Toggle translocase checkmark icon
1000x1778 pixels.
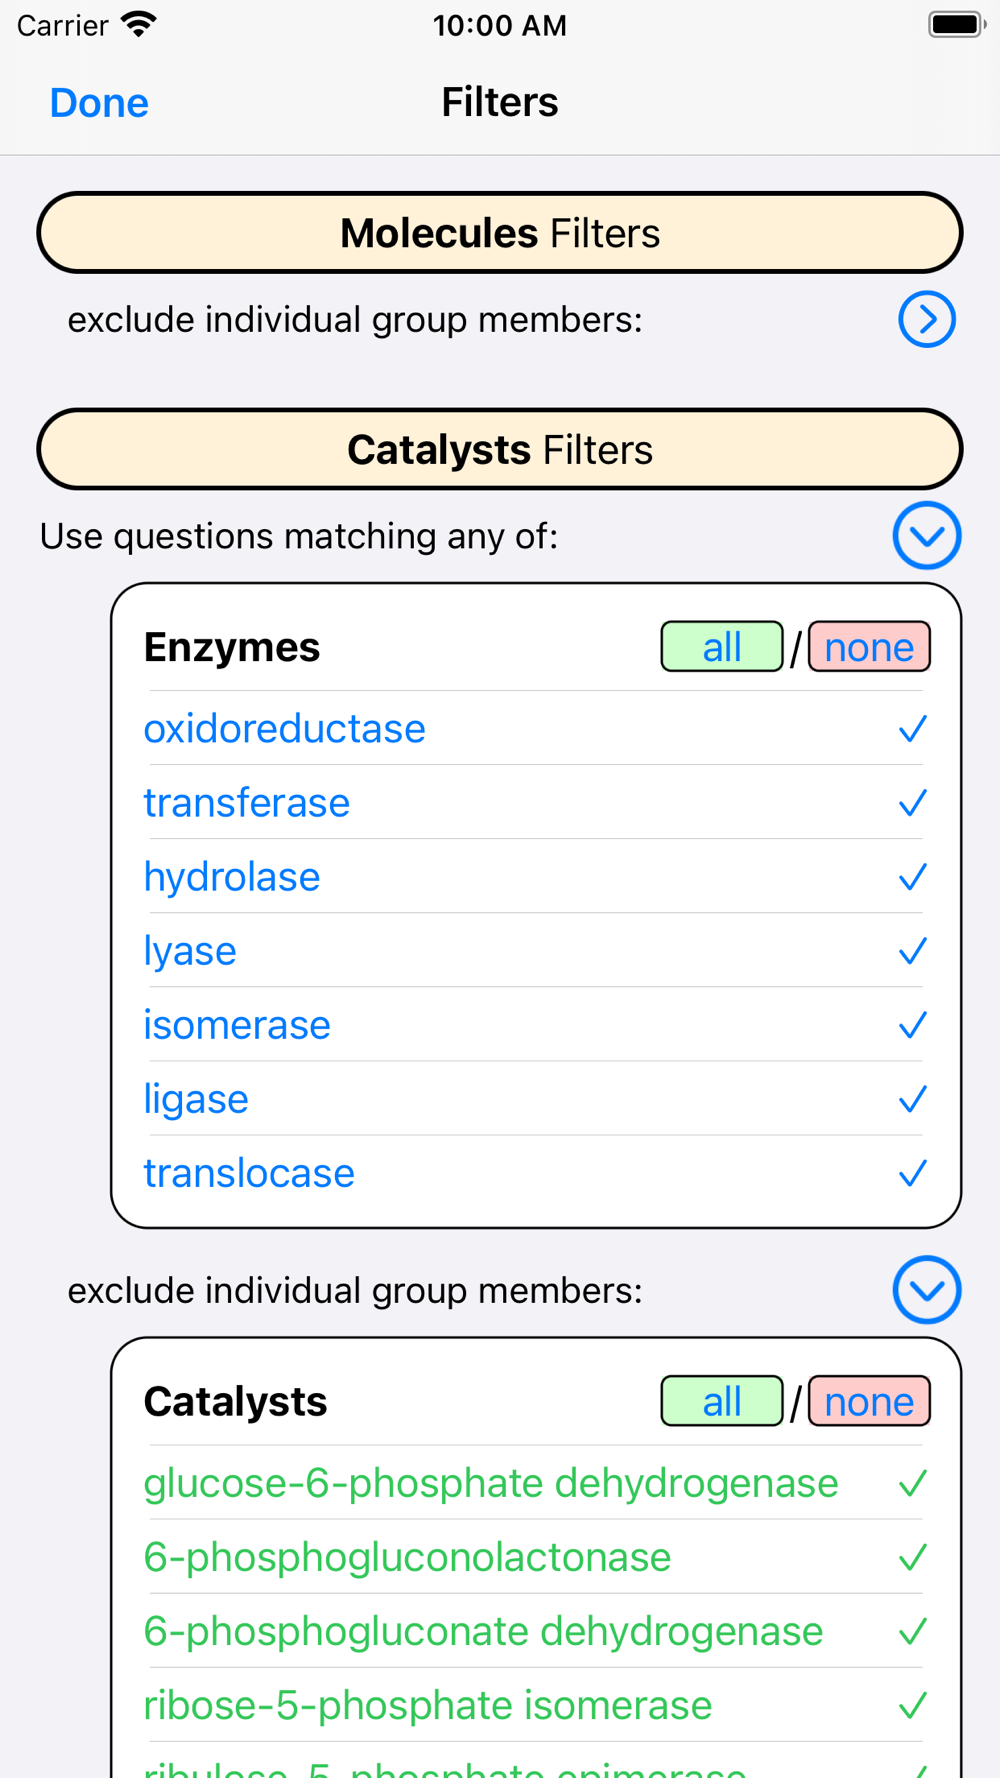point(913,1173)
